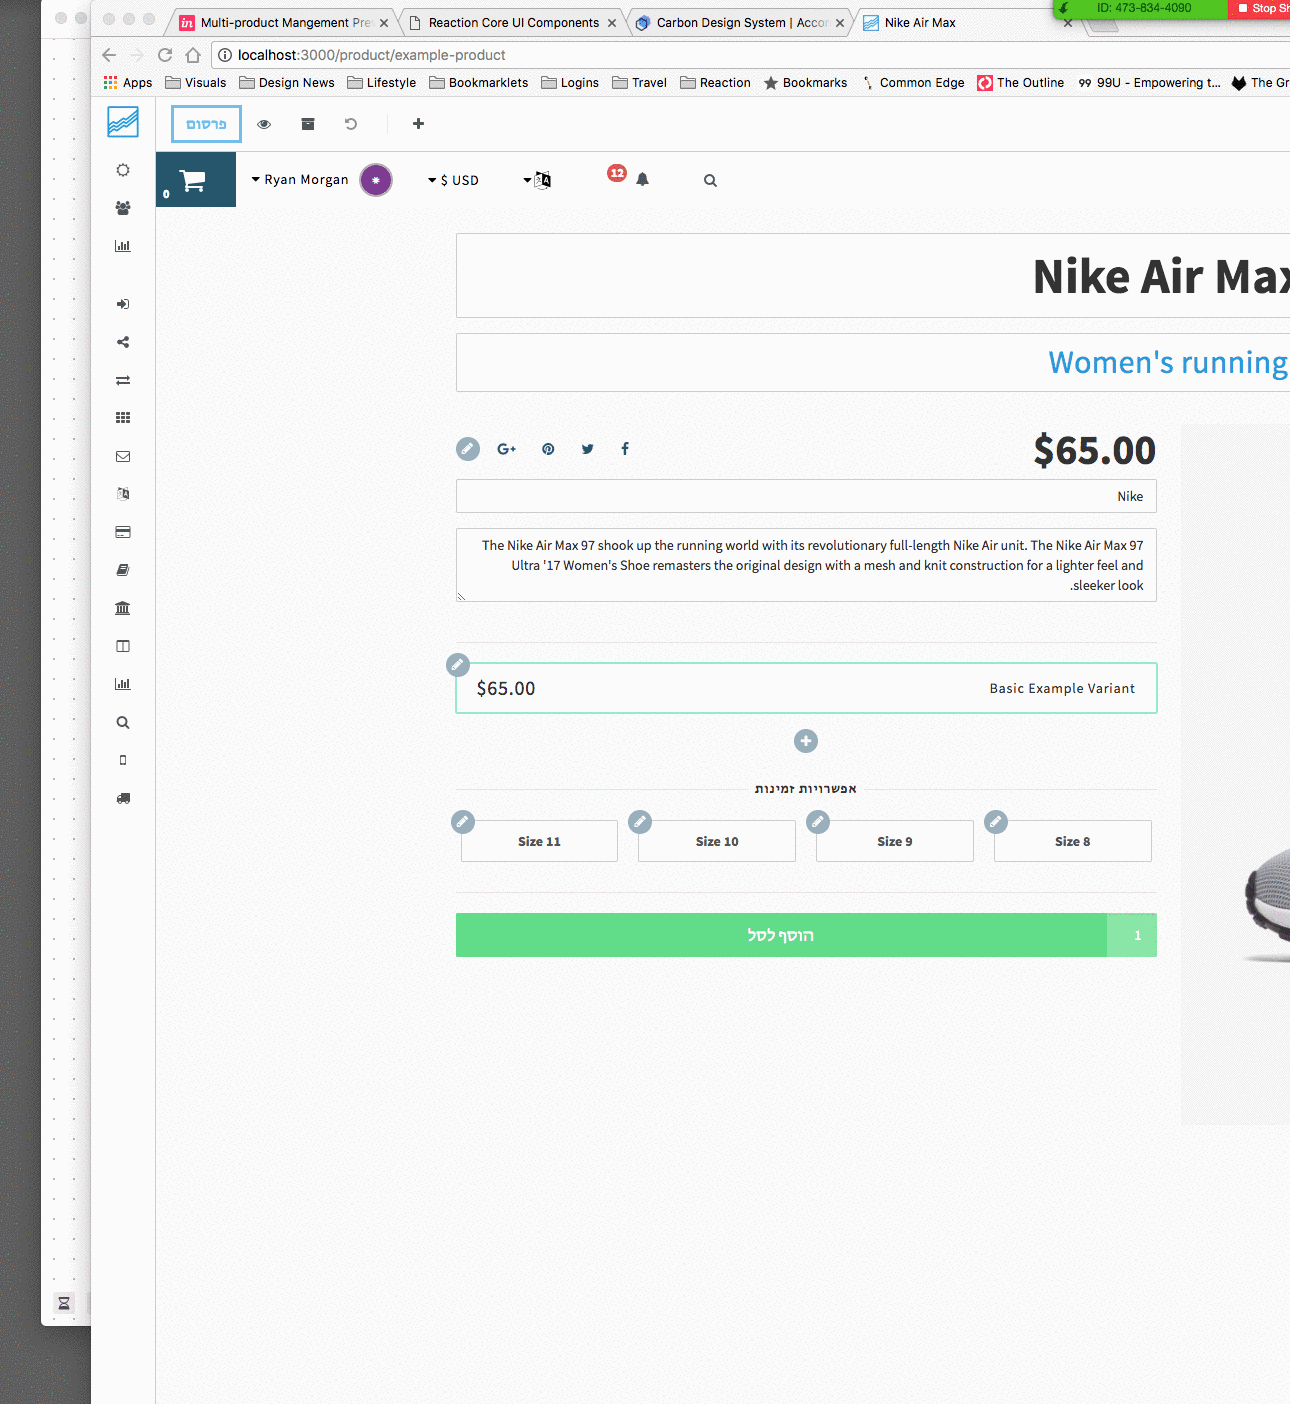The width and height of the screenshot is (1290, 1404).
Task: Click the publish button in the toolbar
Action: (206, 124)
